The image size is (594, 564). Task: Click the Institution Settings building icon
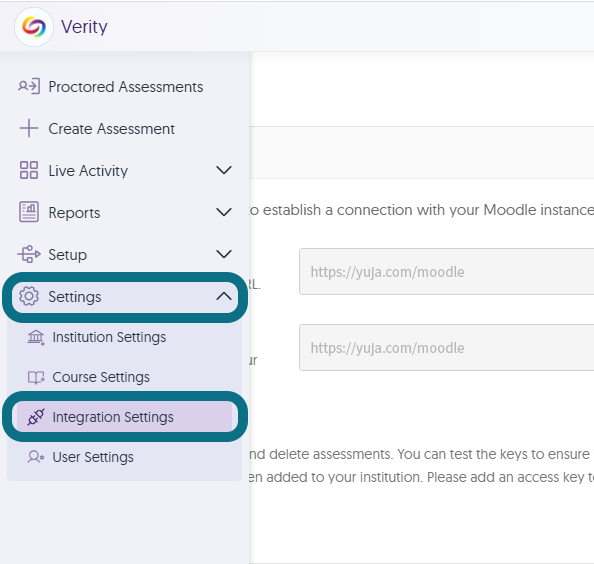coord(36,337)
